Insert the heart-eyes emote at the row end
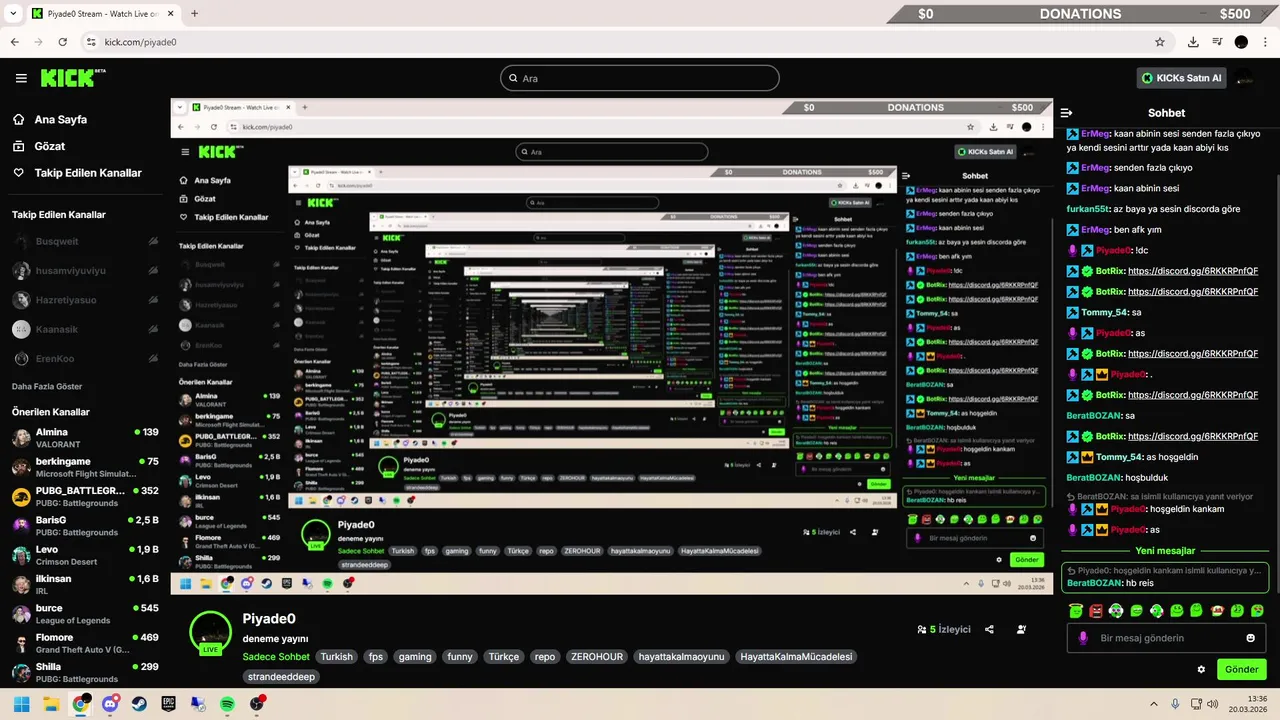The width and height of the screenshot is (1280, 720). point(1257,611)
